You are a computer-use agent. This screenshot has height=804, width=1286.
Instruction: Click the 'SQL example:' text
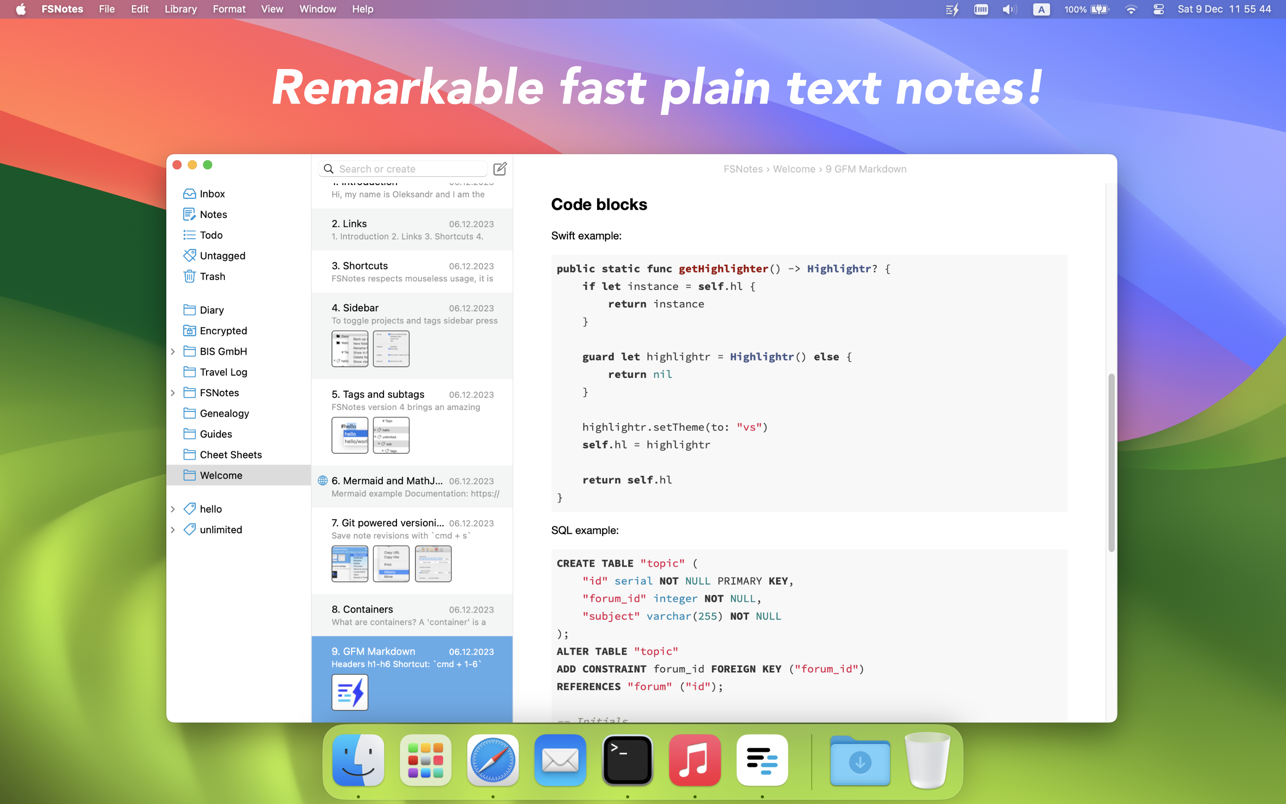pos(585,530)
